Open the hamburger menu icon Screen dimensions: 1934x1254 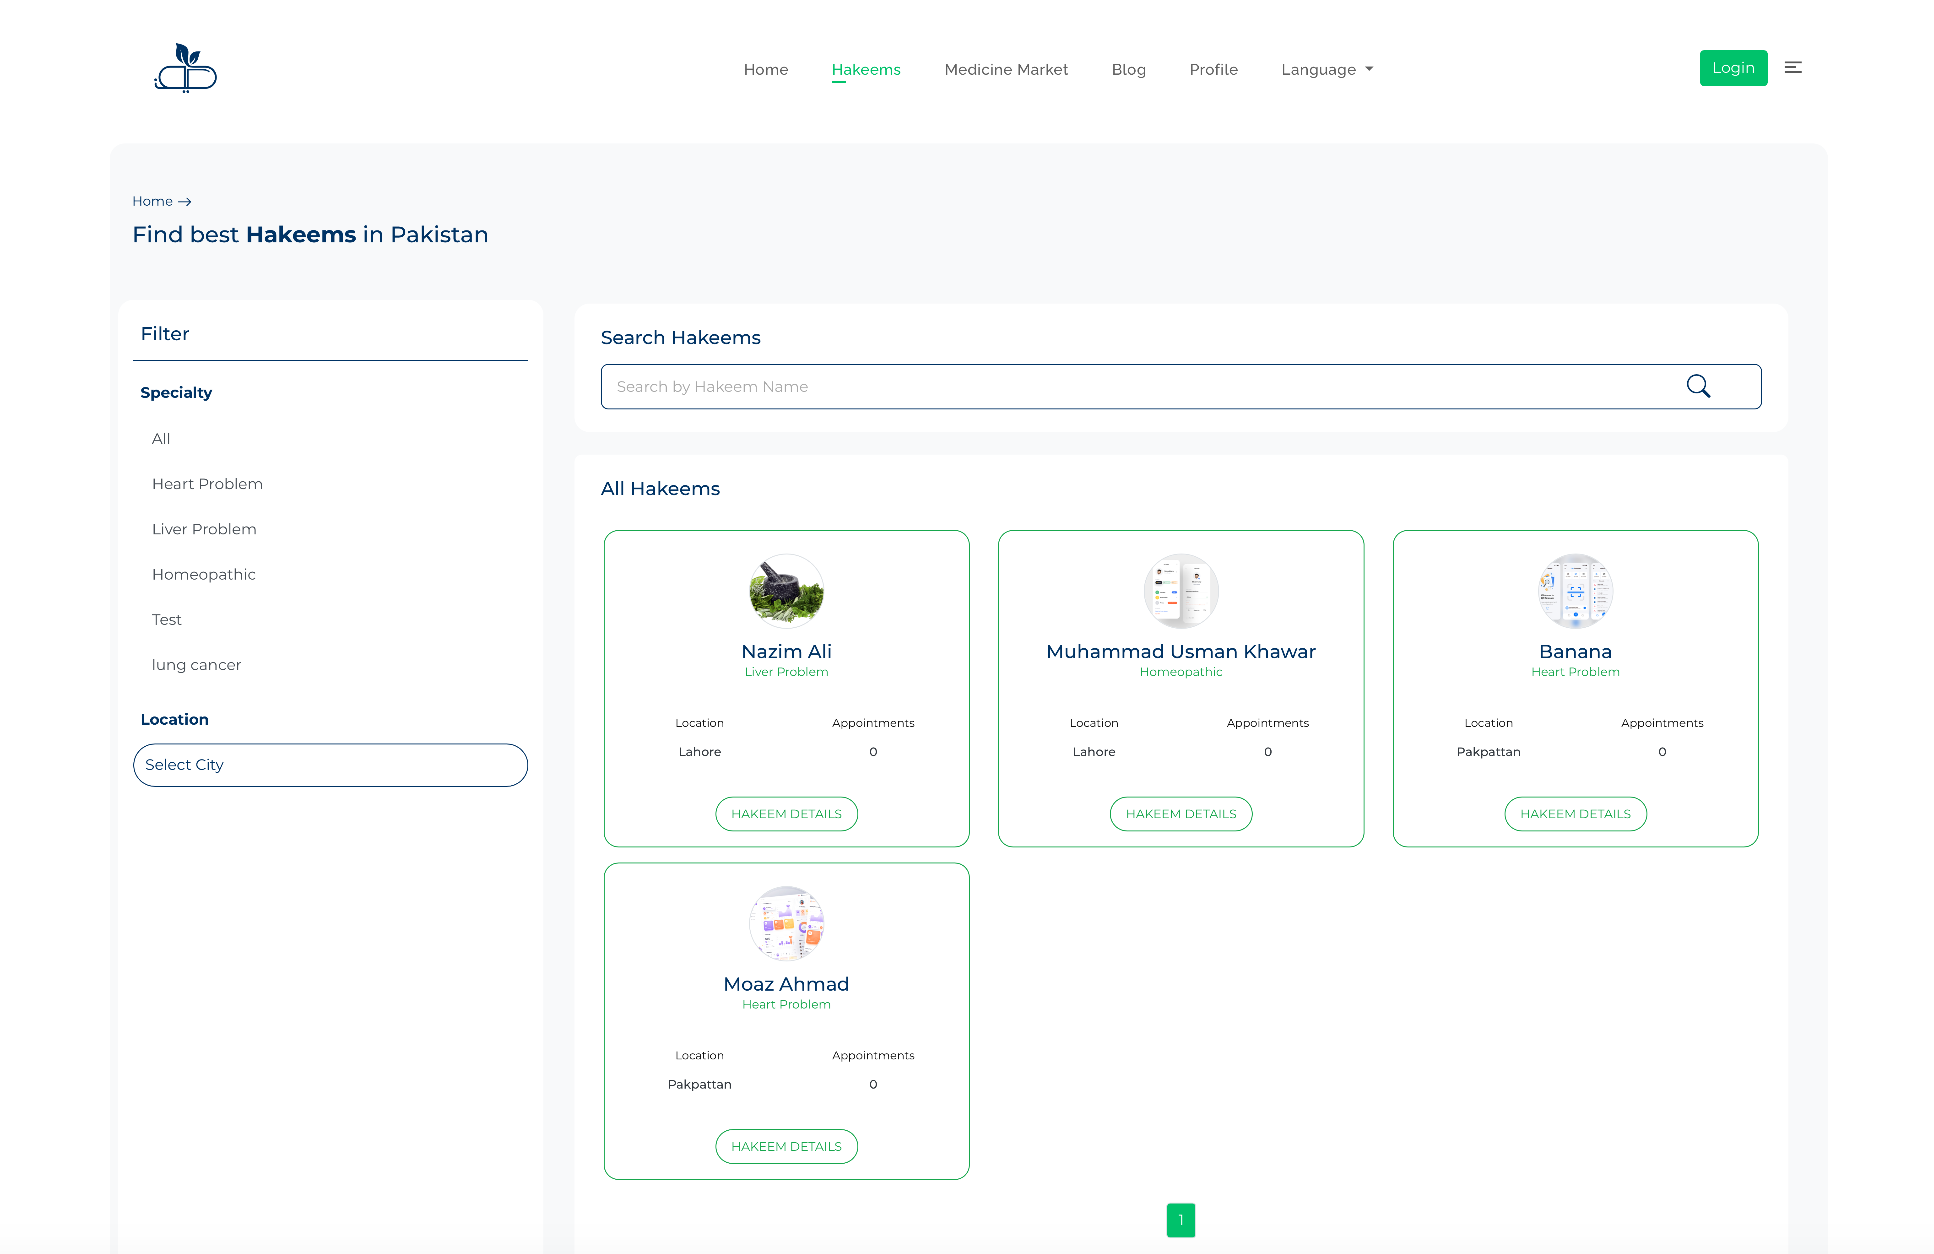(1793, 68)
